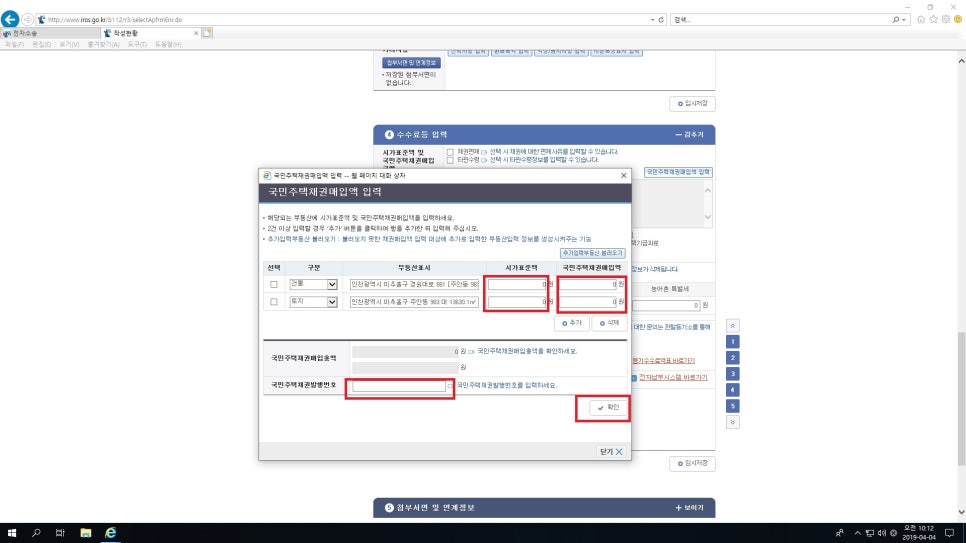Jump to section 3 in side navigator
This screenshot has width=966, height=543.
(733, 374)
